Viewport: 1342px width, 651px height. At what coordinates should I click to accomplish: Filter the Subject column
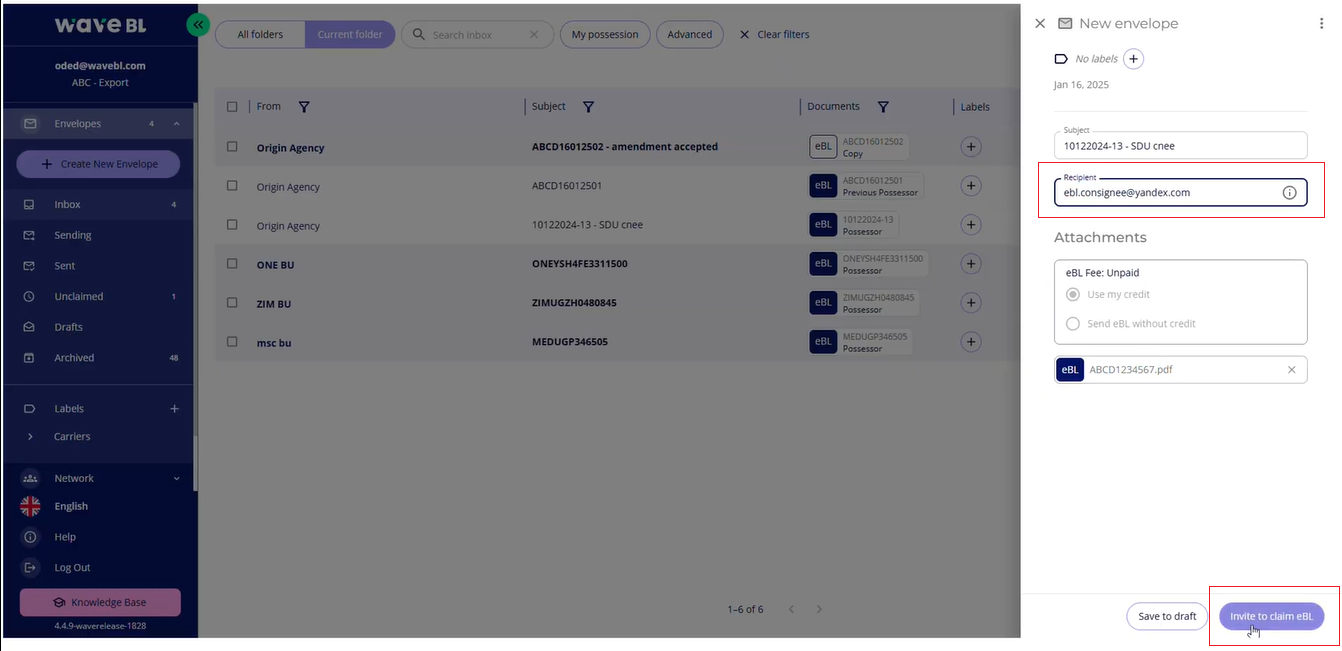click(x=589, y=107)
